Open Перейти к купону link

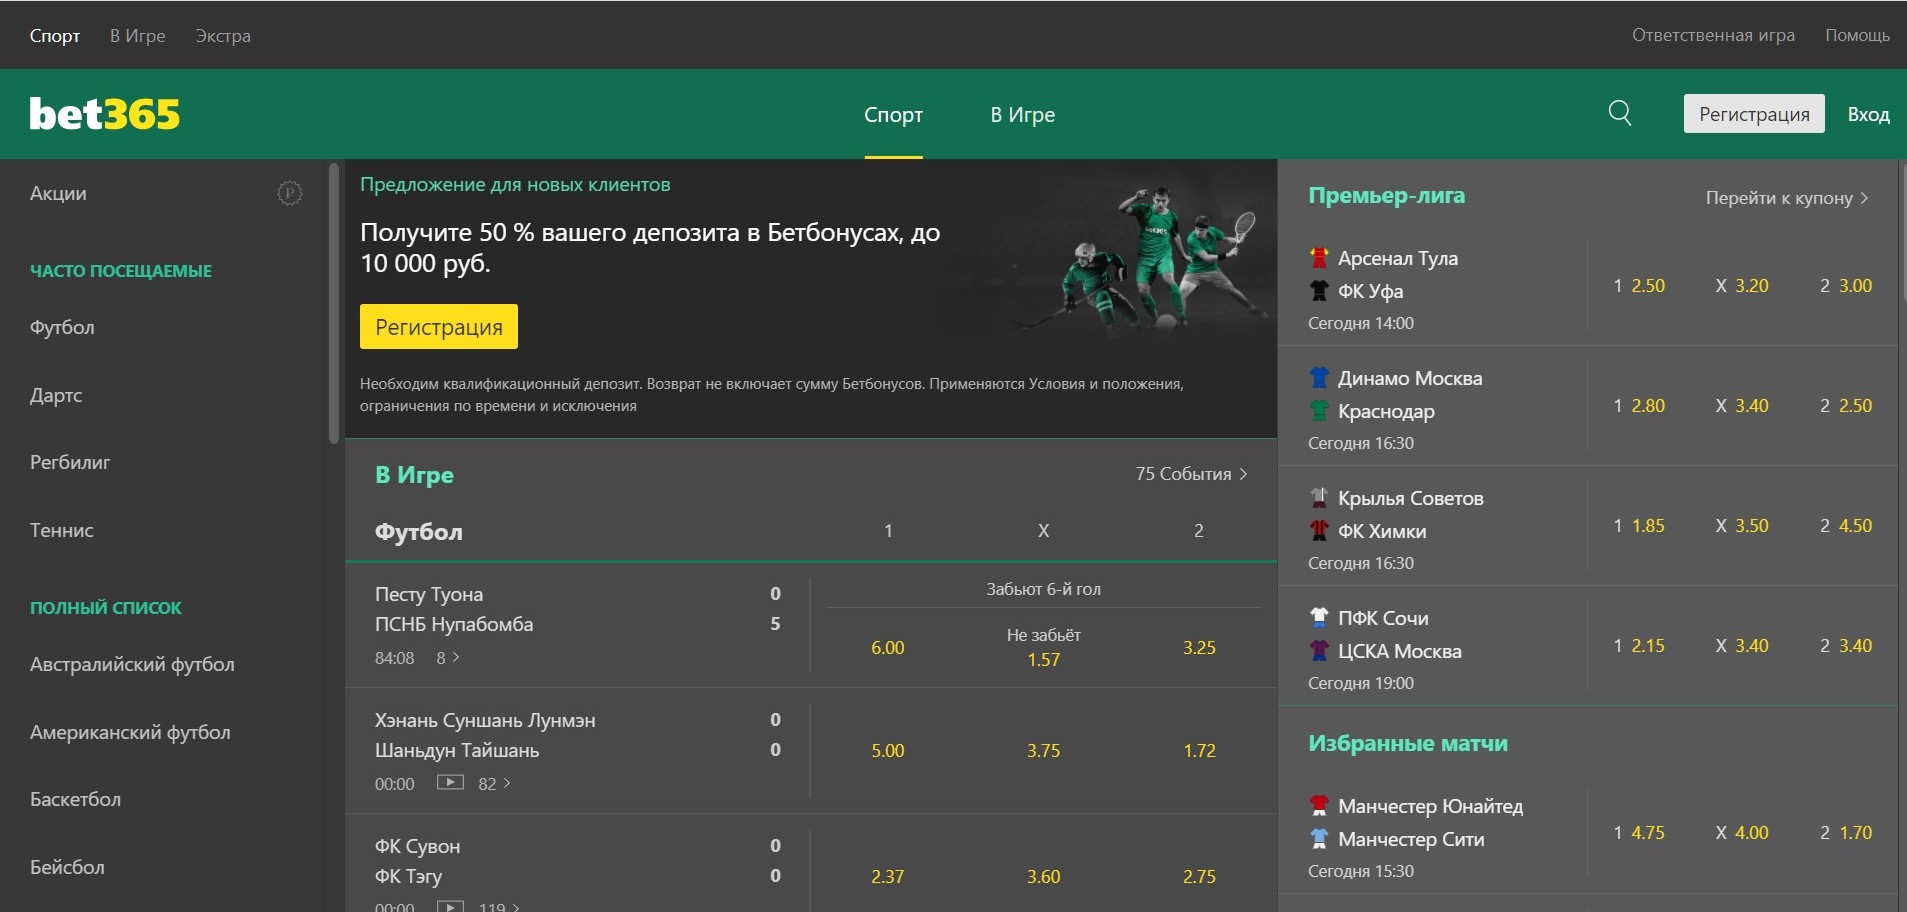[1787, 198]
